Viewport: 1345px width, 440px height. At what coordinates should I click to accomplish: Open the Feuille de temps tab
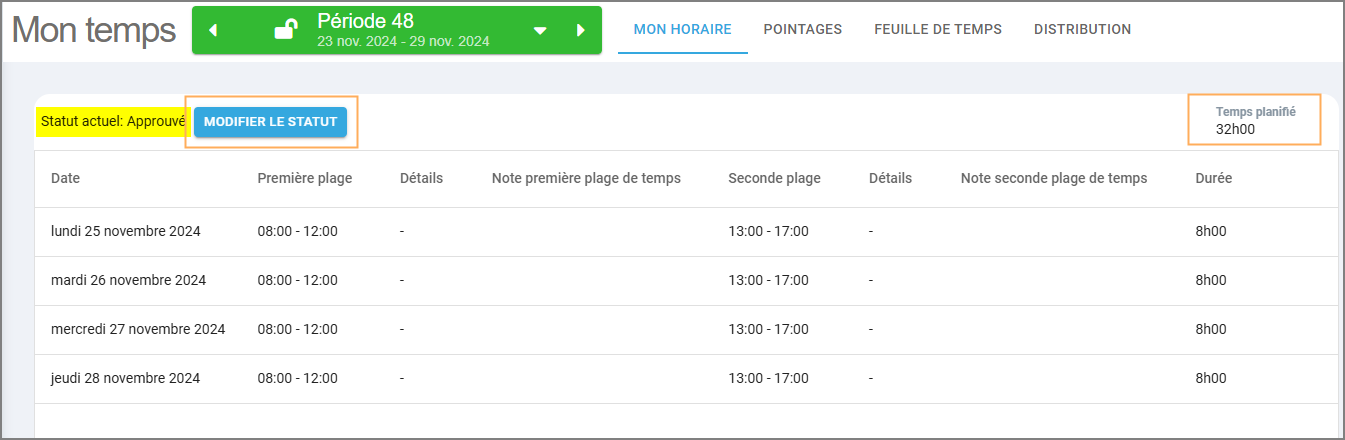[937, 29]
